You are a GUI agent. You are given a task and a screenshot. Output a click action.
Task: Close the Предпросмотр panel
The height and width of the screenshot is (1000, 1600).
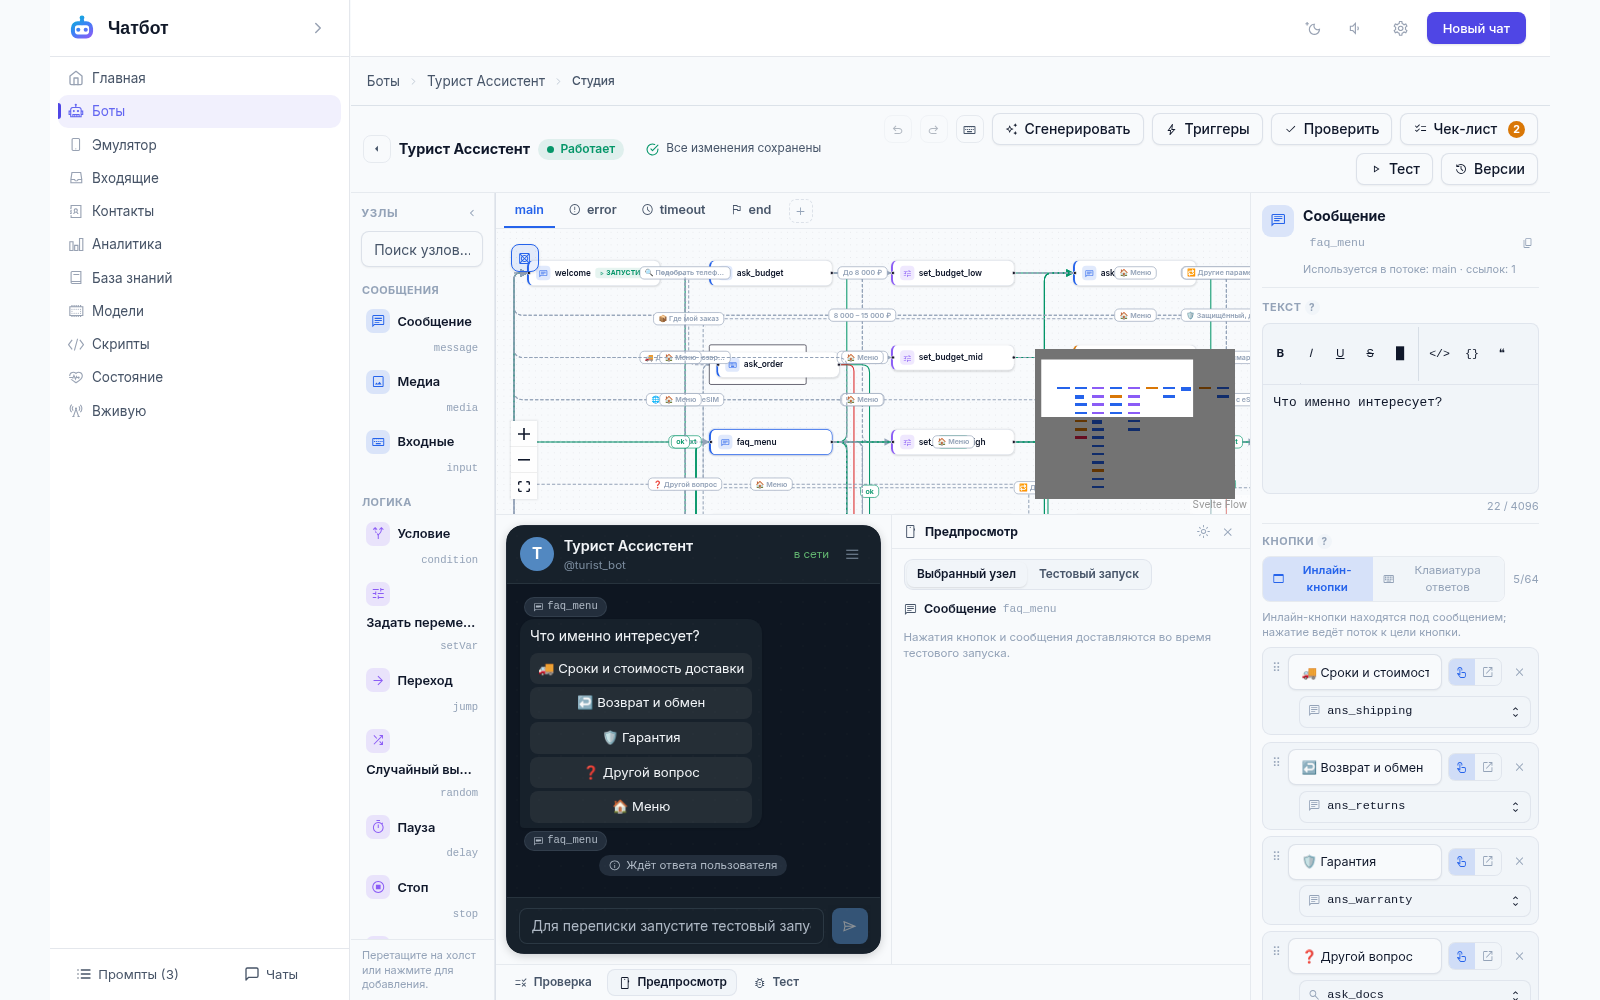point(1228,532)
